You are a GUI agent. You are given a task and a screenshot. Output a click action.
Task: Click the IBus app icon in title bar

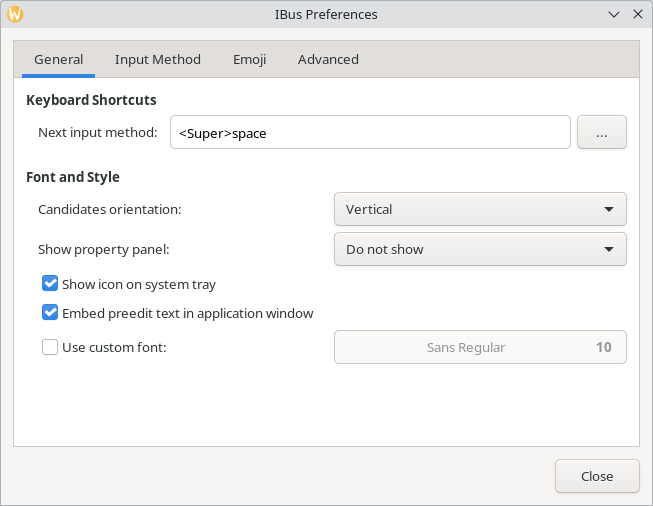15,15
